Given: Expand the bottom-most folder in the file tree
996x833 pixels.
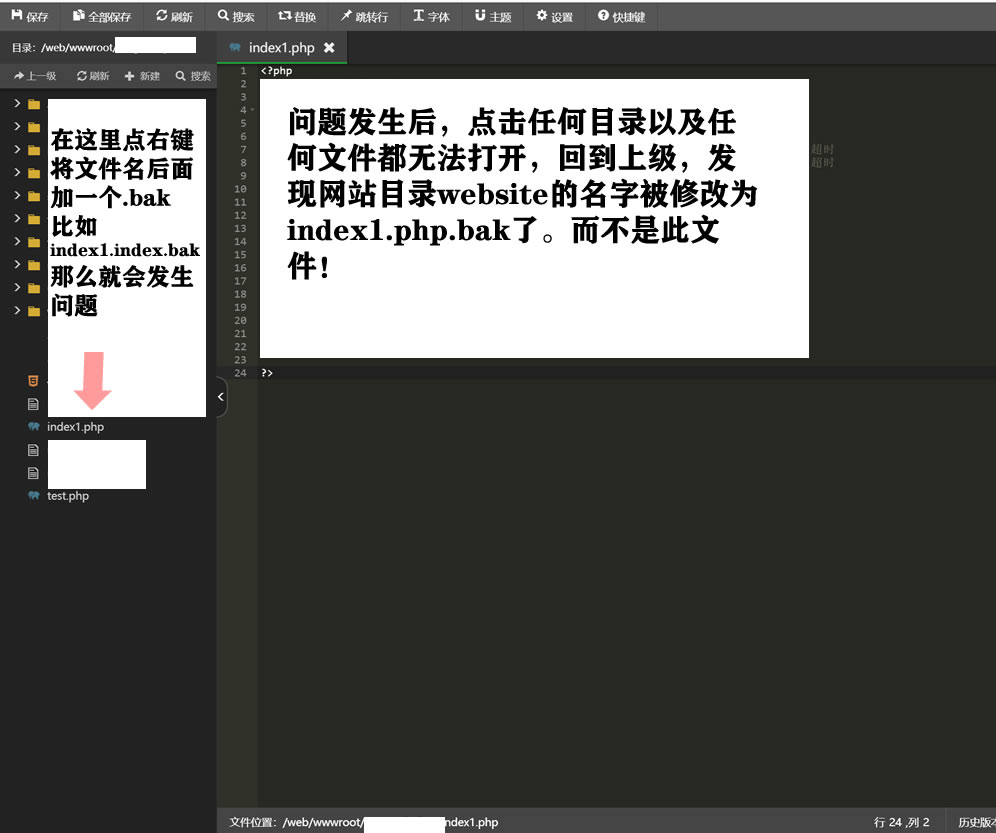Looking at the screenshot, I should (17, 310).
